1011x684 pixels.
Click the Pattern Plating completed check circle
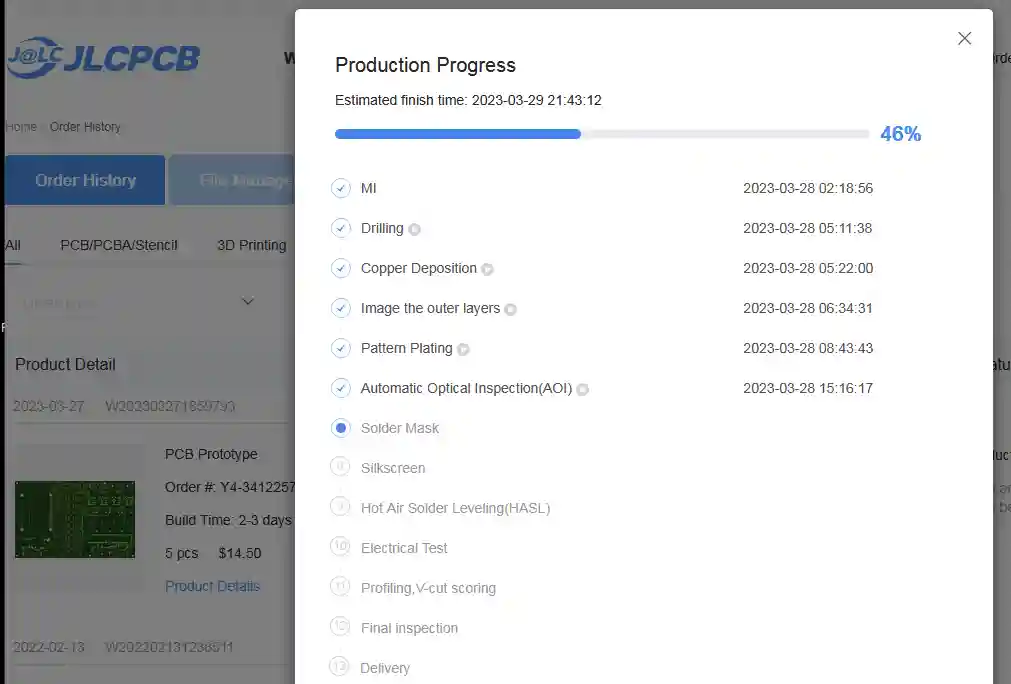pyautogui.click(x=341, y=348)
